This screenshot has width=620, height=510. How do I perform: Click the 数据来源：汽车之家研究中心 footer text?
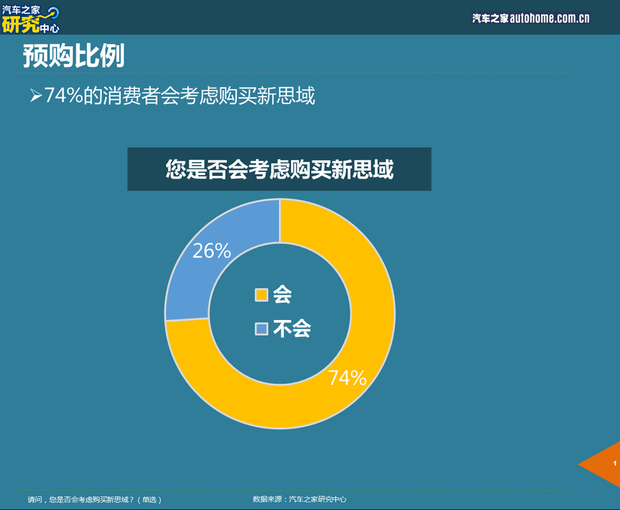click(299, 499)
